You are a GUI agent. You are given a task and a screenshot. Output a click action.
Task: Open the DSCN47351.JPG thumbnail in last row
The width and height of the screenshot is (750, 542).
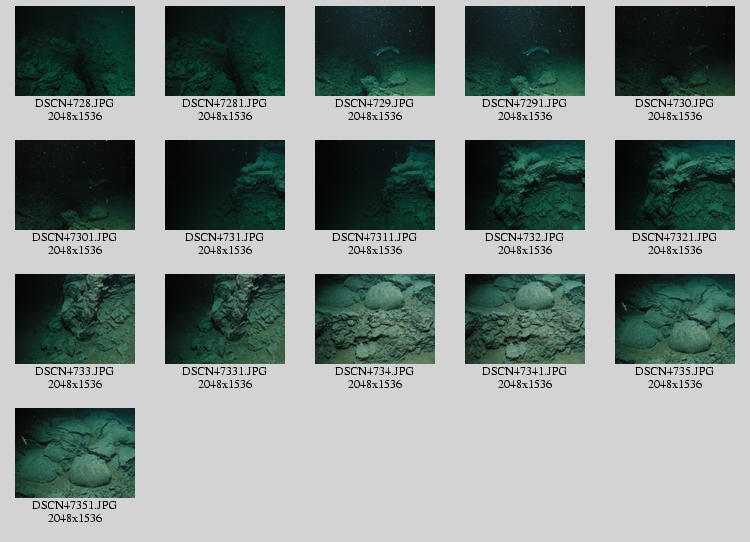pos(75,453)
